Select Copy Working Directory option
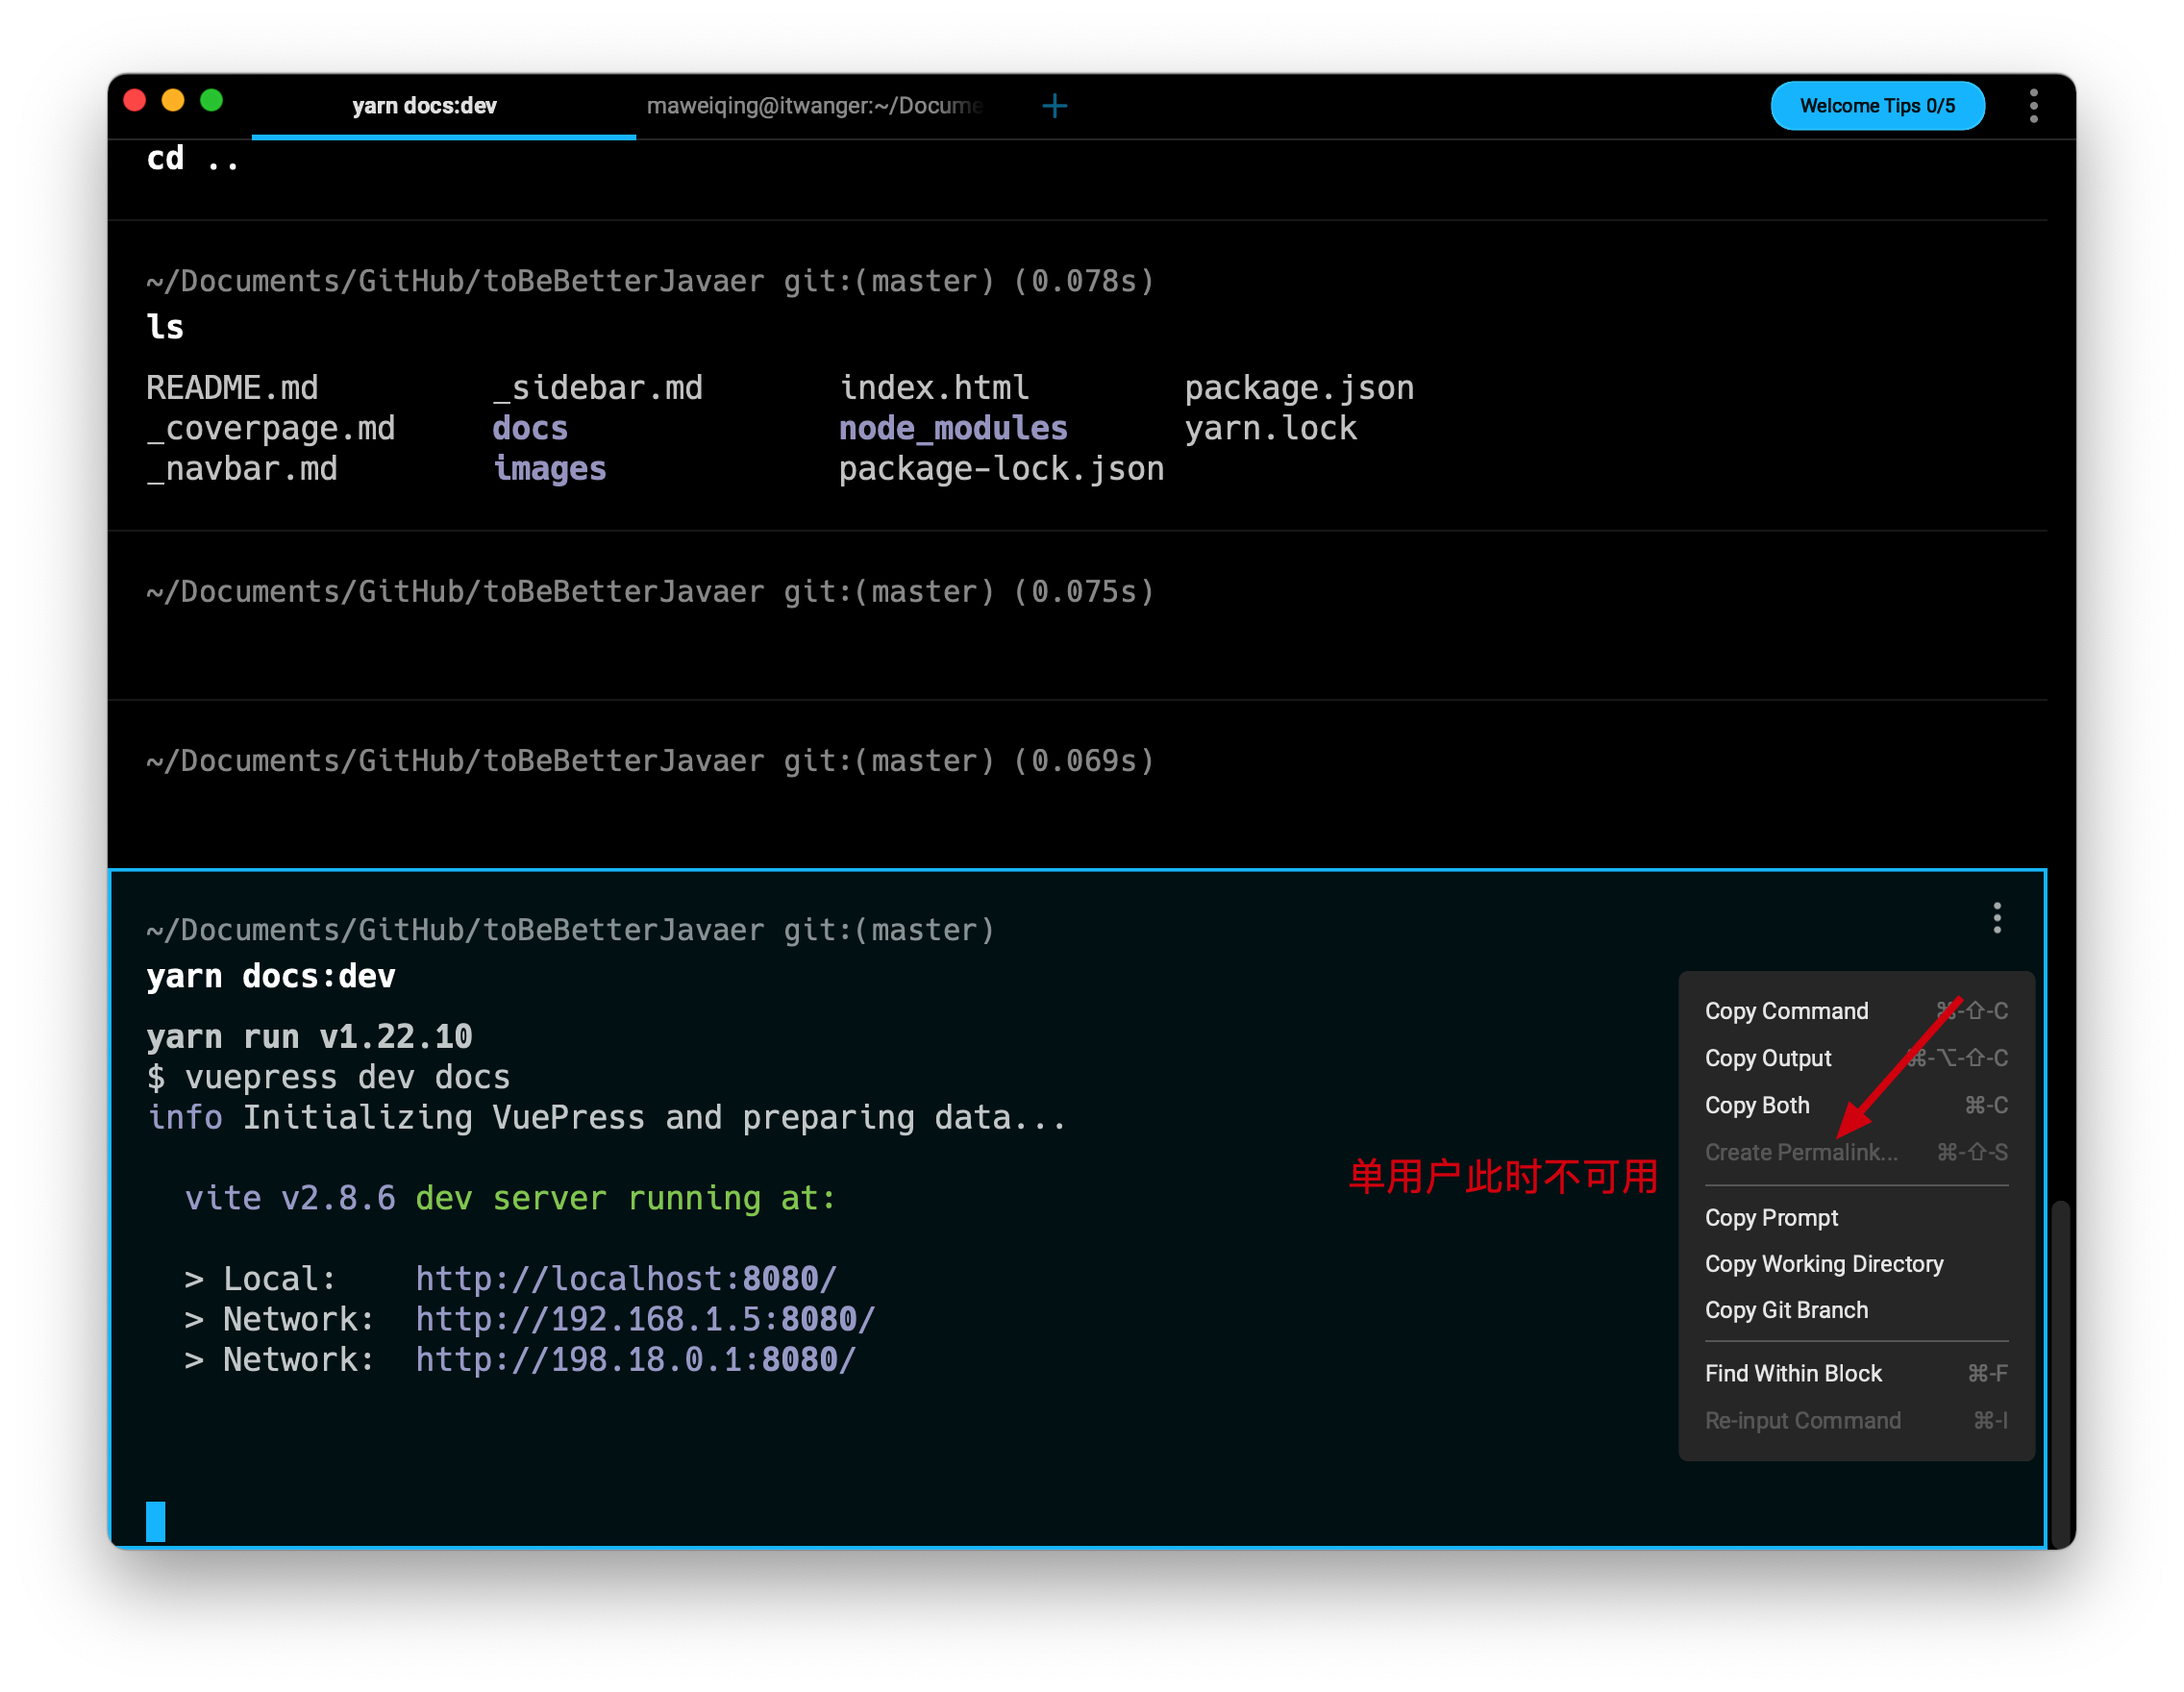2184x1692 pixels. point(1824,1263)
